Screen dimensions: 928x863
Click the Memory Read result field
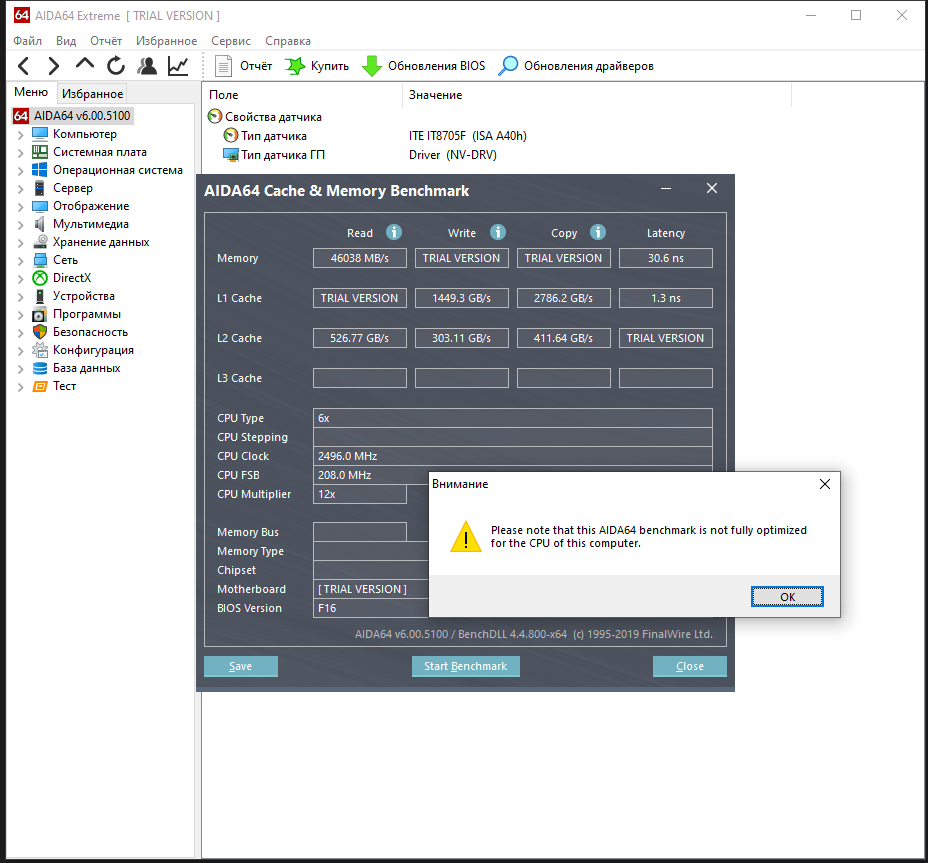(360, 258)
